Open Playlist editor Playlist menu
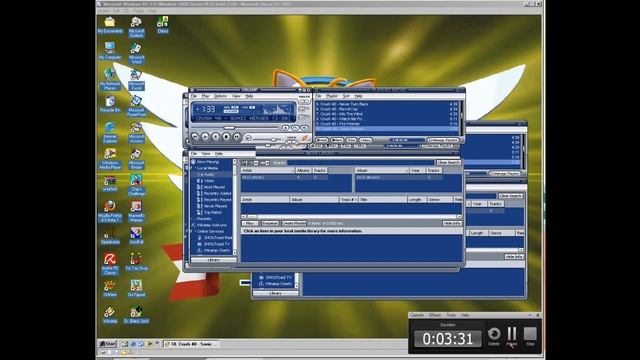 331,96
